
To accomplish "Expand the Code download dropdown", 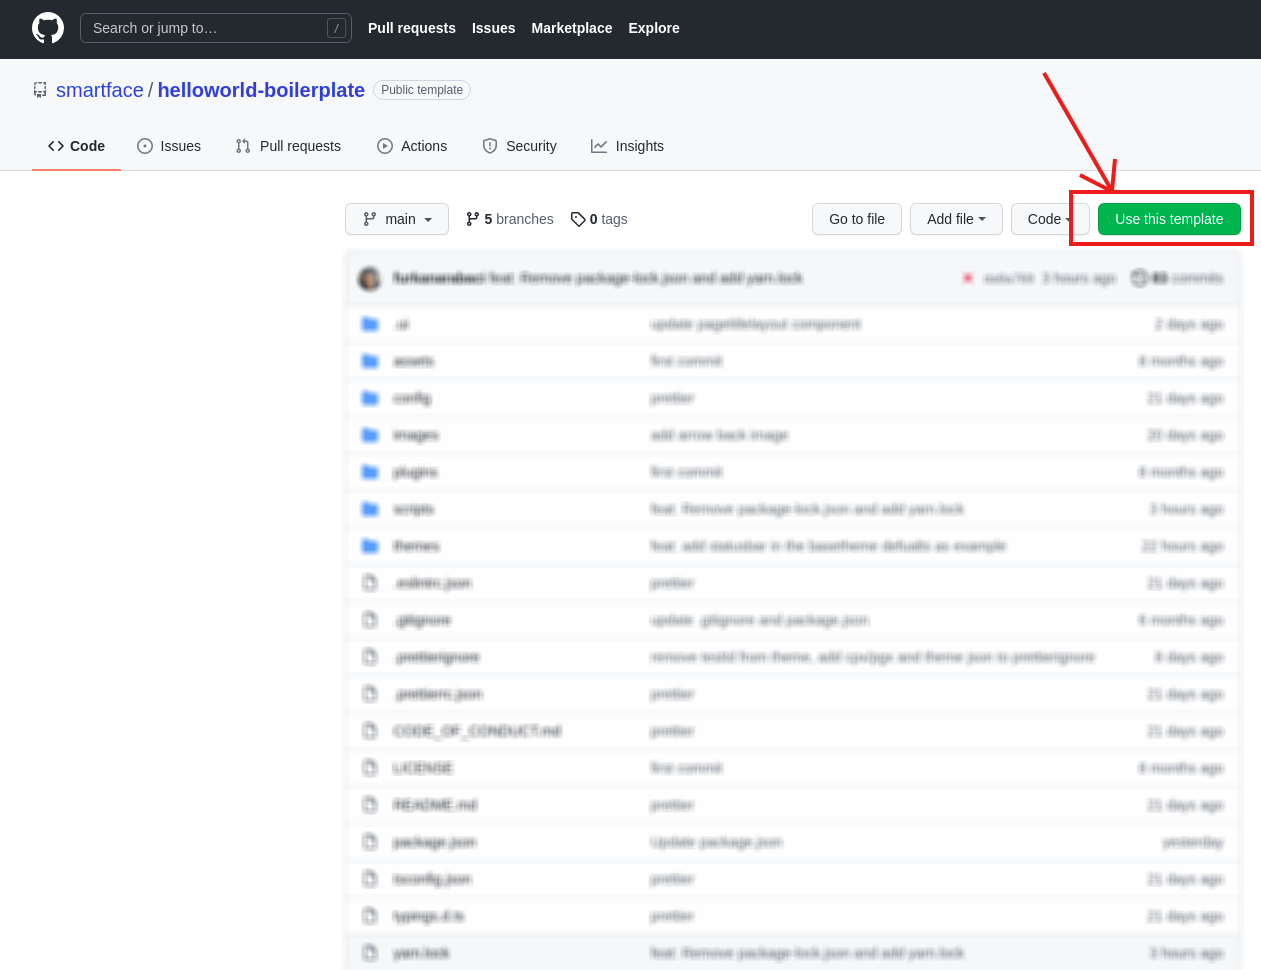I will (1050, 219).
